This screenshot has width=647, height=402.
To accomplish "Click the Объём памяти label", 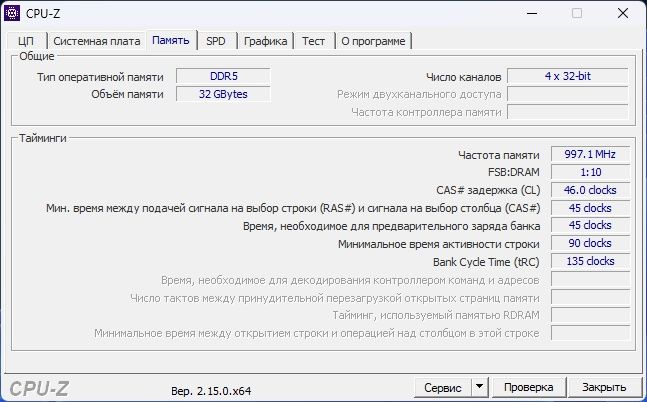I will [128, 95].
